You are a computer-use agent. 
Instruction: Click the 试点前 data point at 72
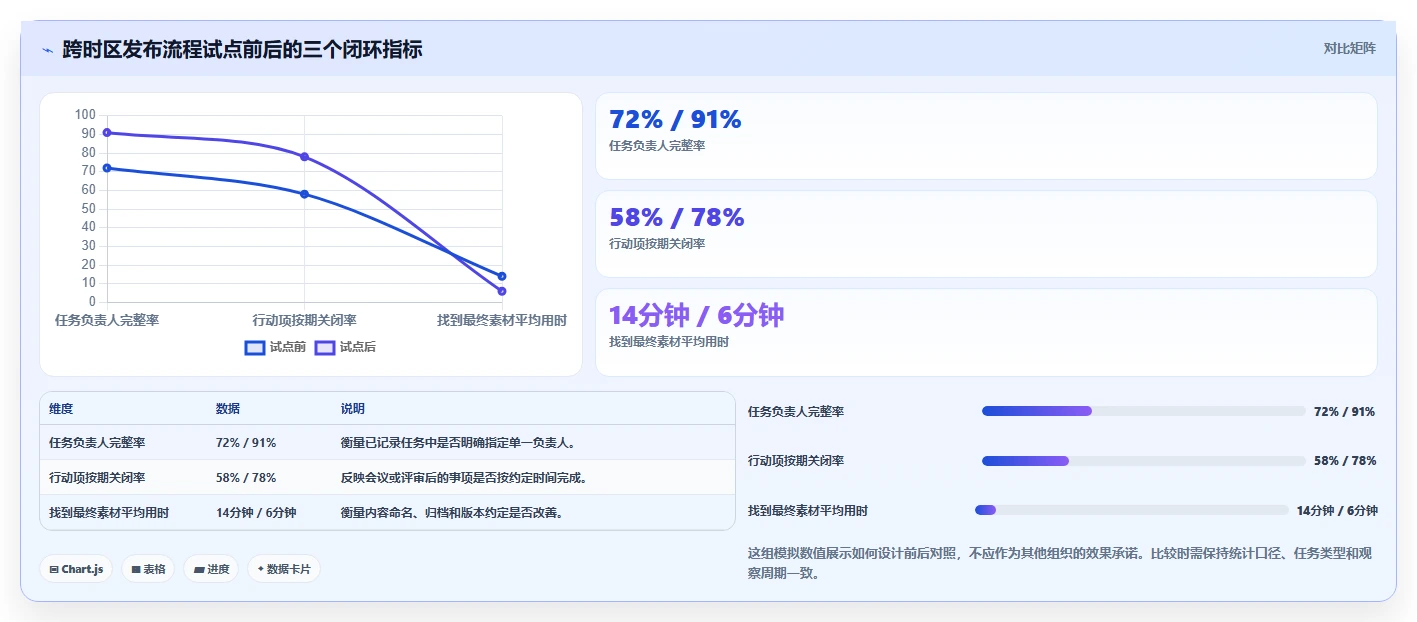[x=107, y=168]
